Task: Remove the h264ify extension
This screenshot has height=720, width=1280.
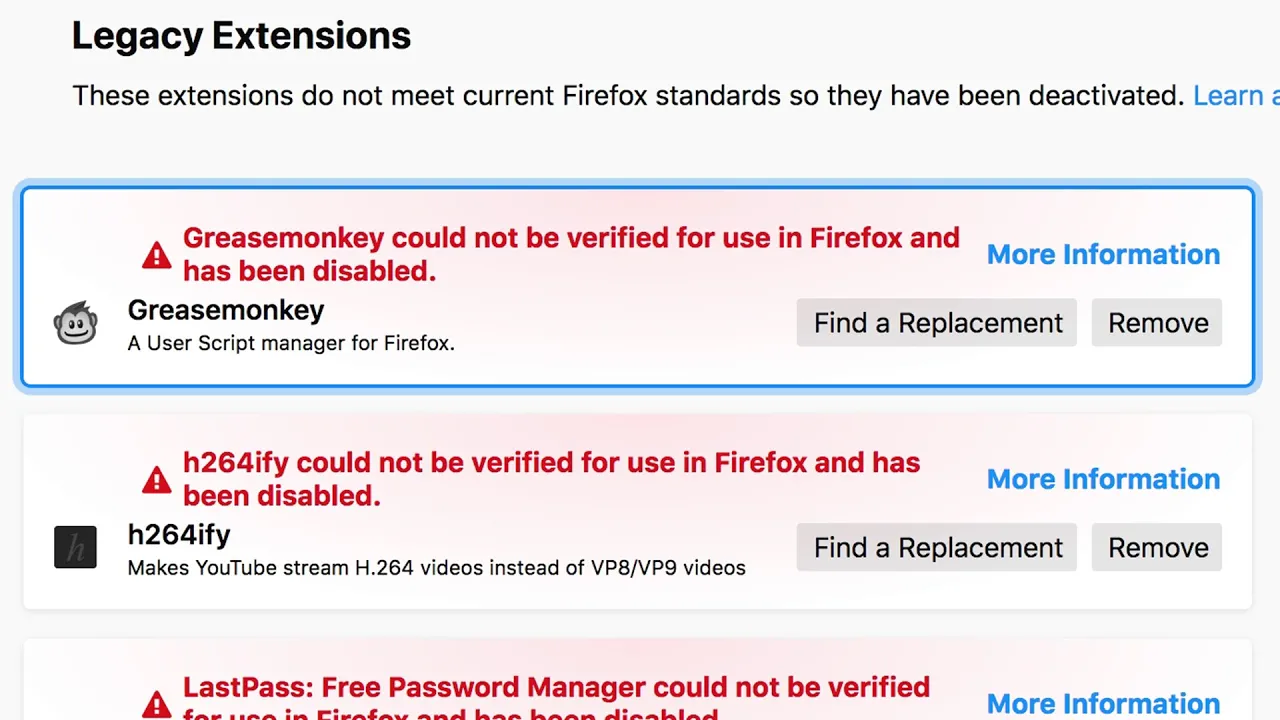Action: (x=1157, y=547)
